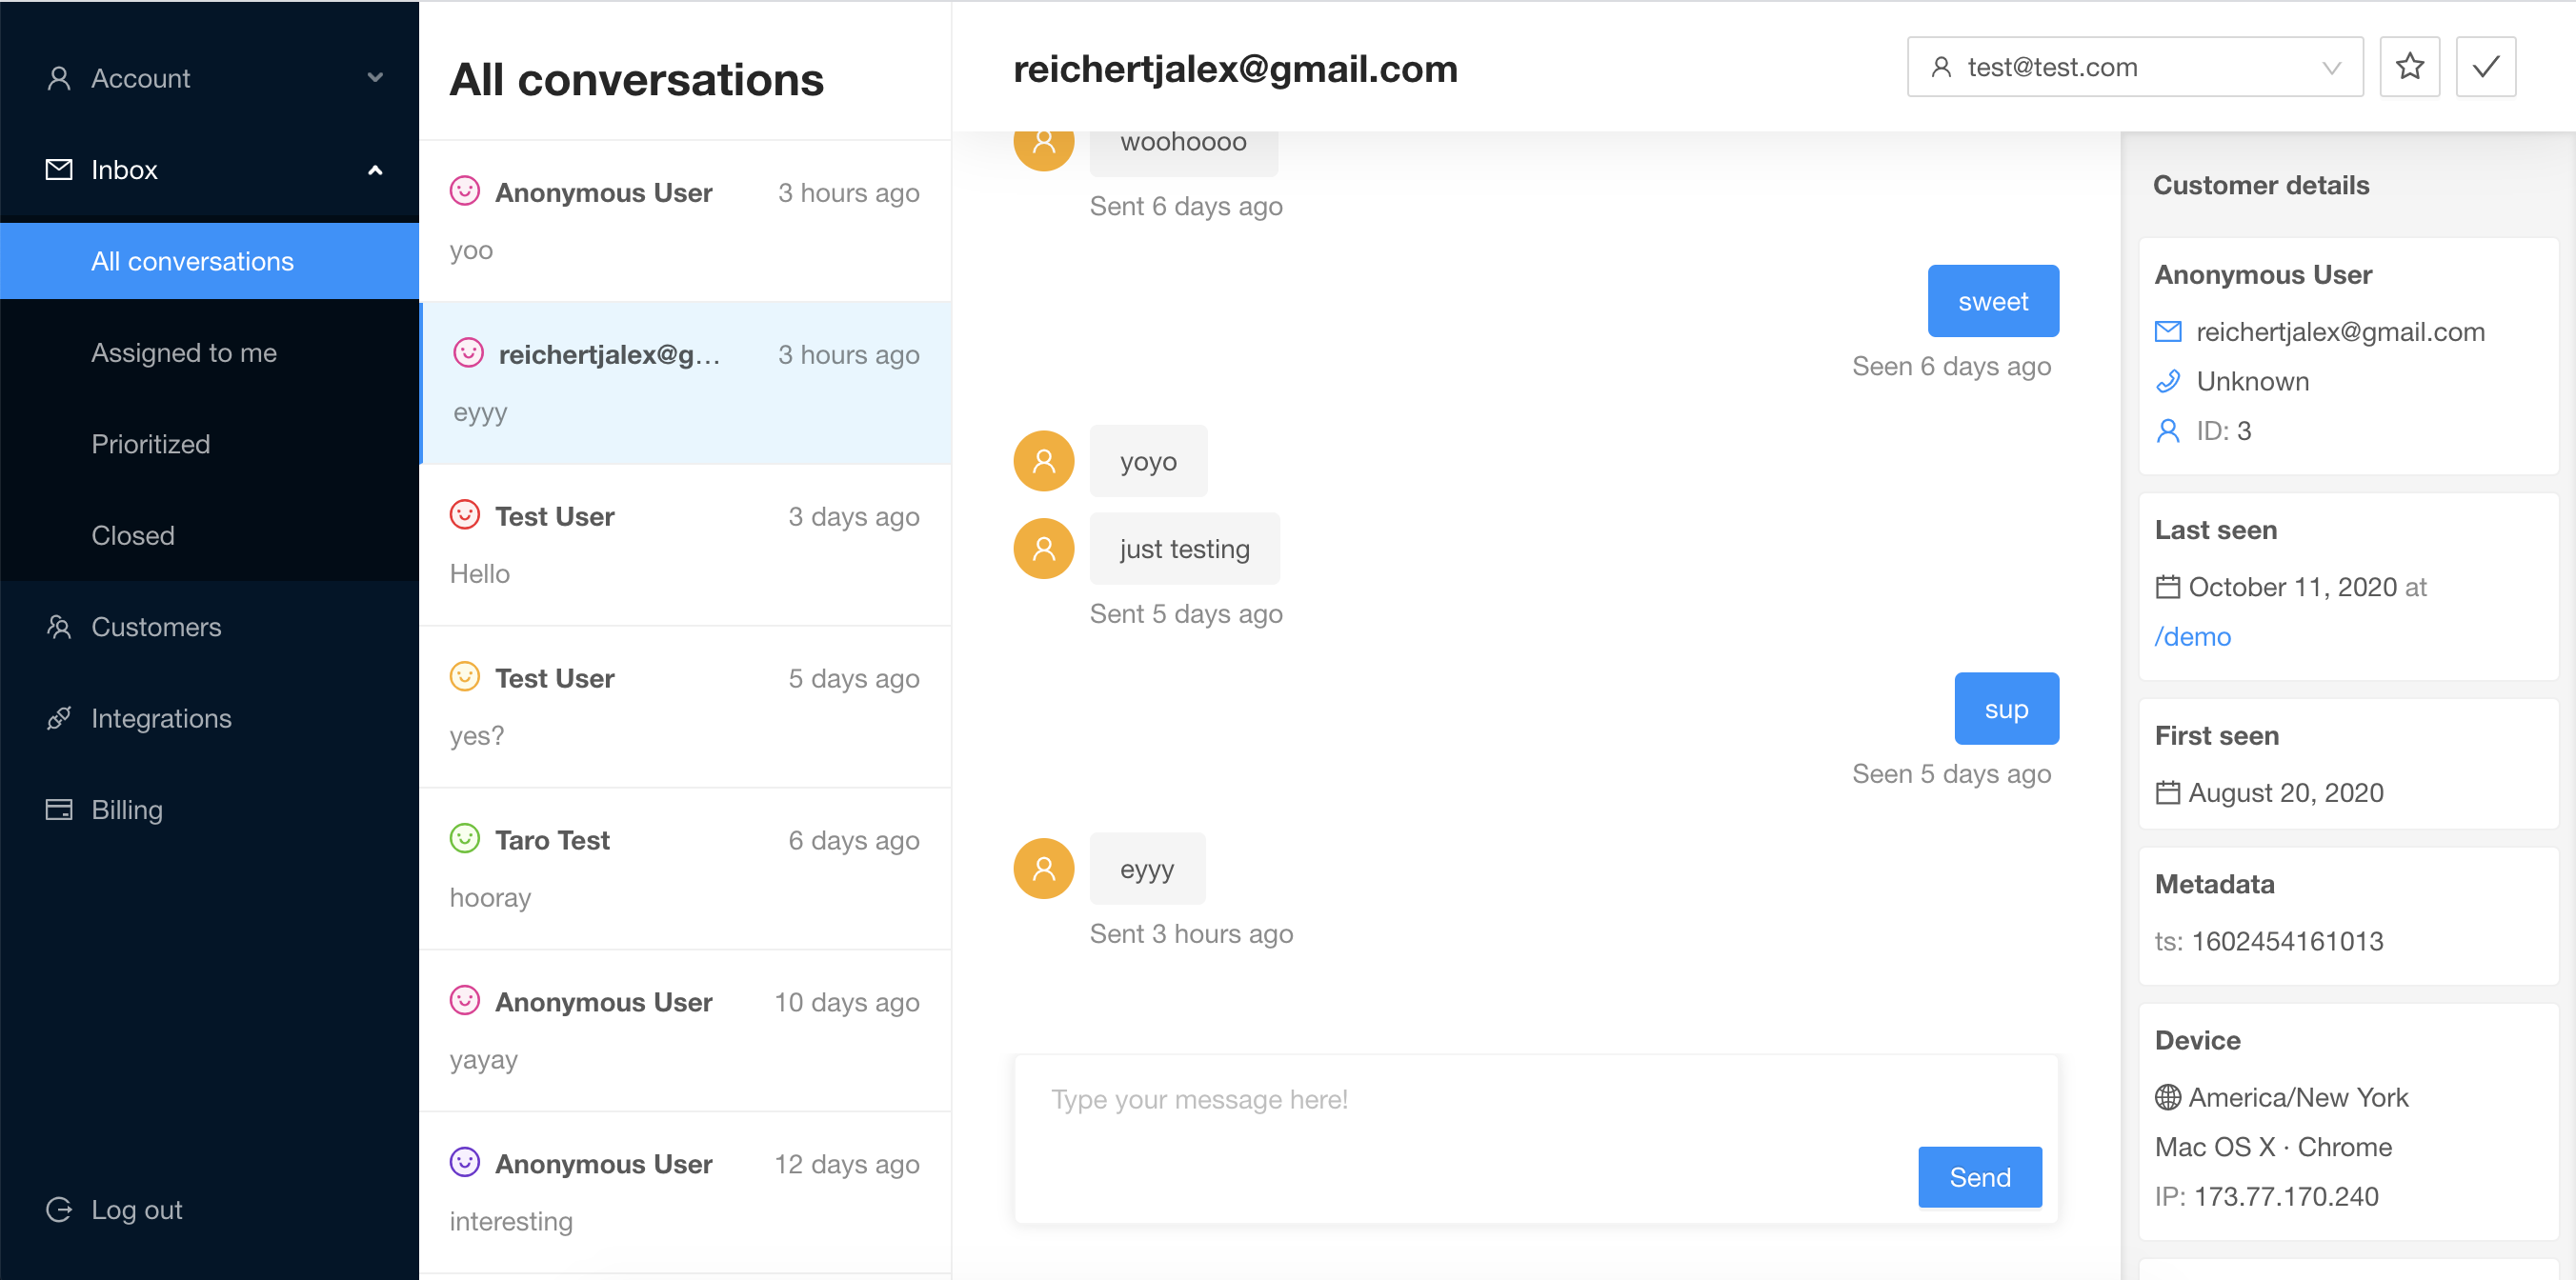Click the avatar next to eyyy message
The height and width of the screenshot is (1280, 2576).
pos(1043,868)
